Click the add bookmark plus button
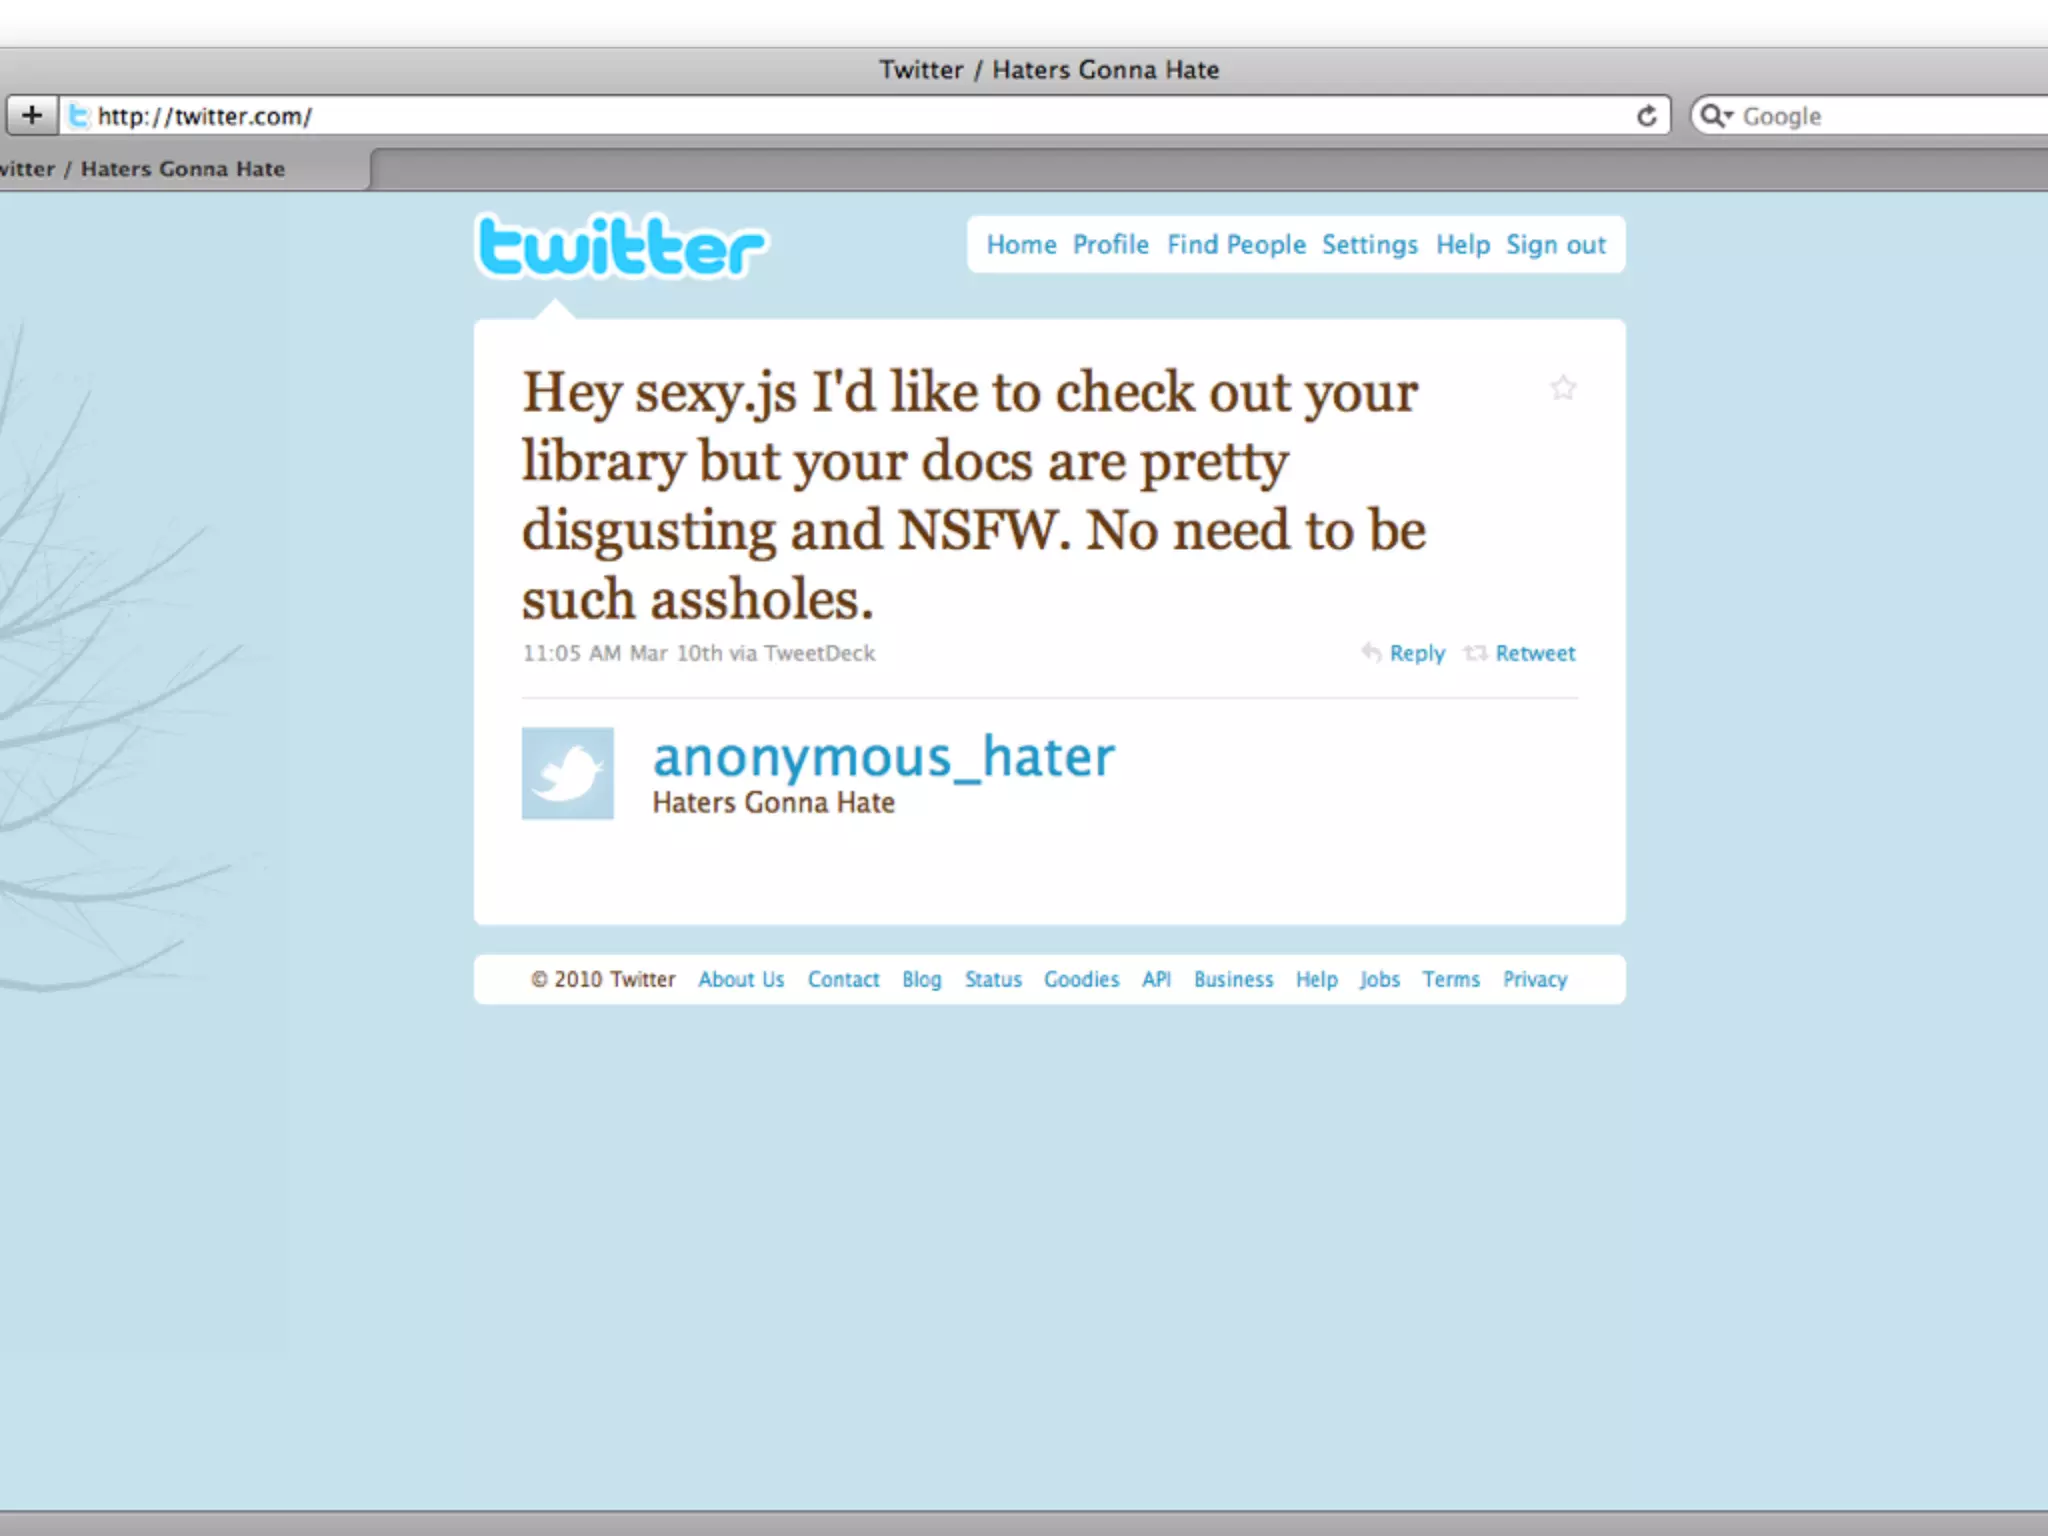This screenshot has width=2048, height=1536. 32,116
